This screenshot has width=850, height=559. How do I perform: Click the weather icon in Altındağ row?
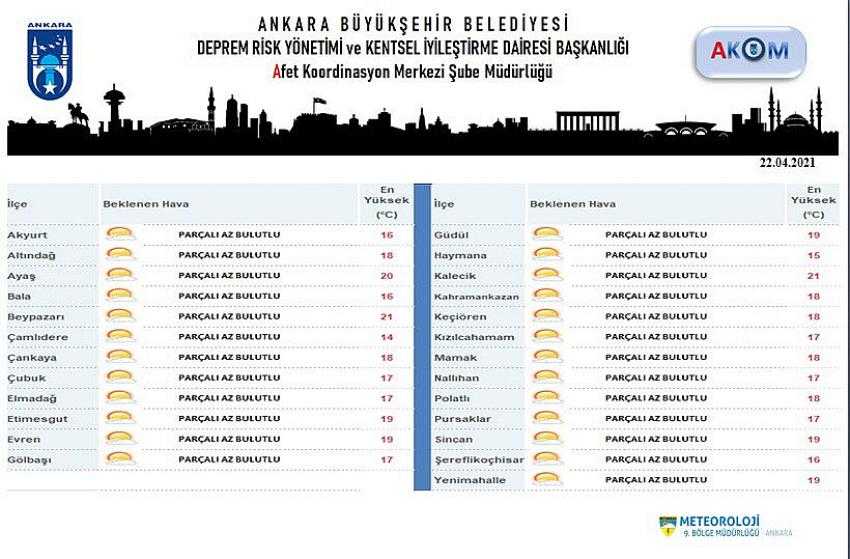[x=120, y=255]
